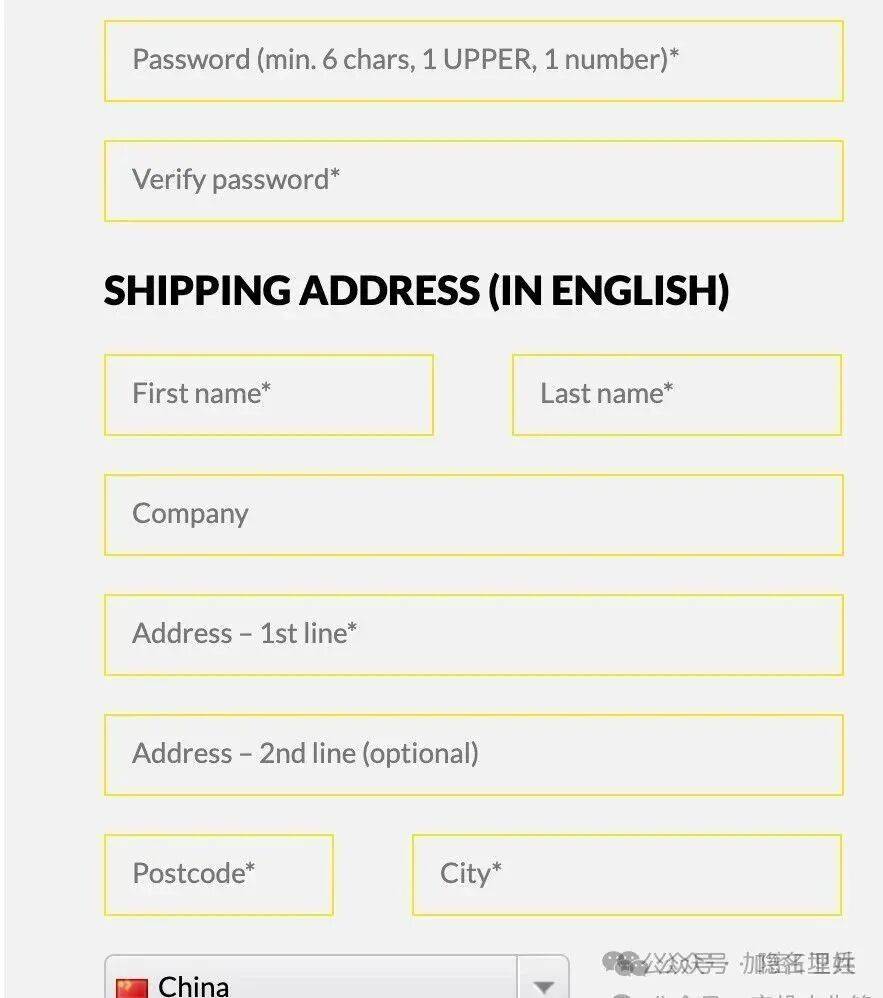This screenshot has width=883, height=998.
Task: Select the Address 1st line field
Action: 473,634
